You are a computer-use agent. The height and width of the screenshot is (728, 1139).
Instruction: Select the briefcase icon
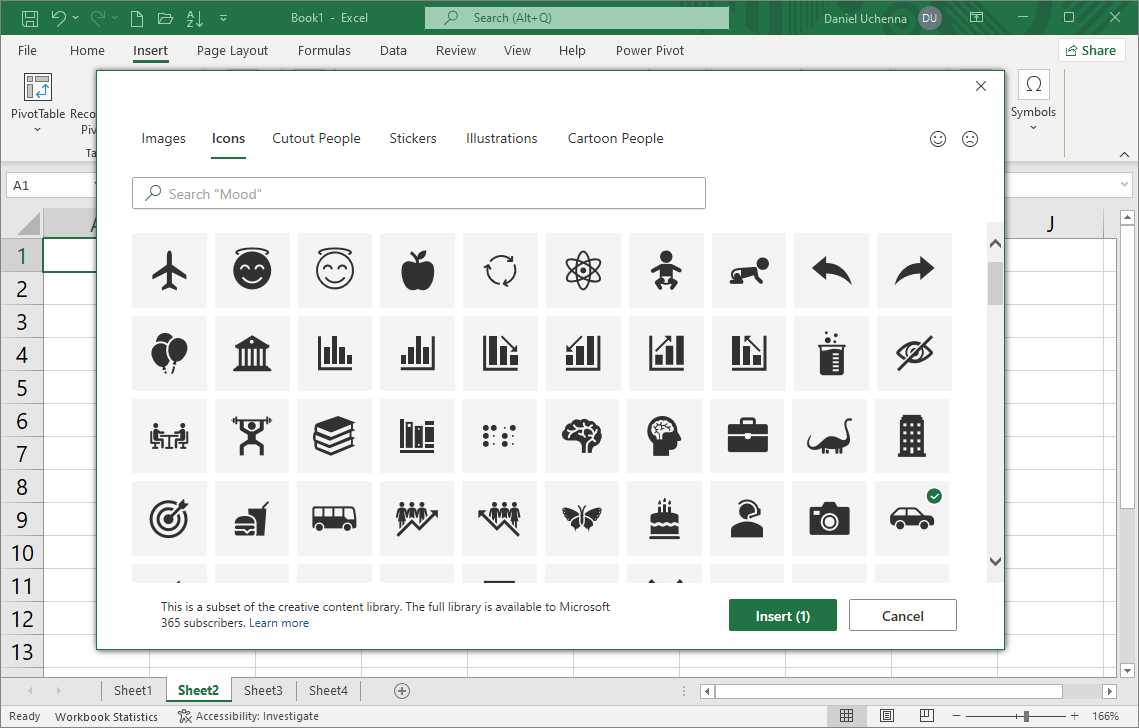747,436
